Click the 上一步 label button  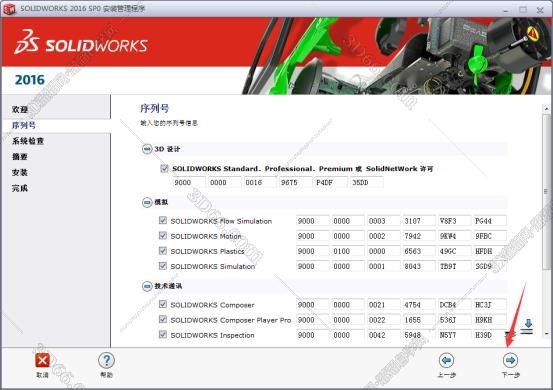point(446,375)
